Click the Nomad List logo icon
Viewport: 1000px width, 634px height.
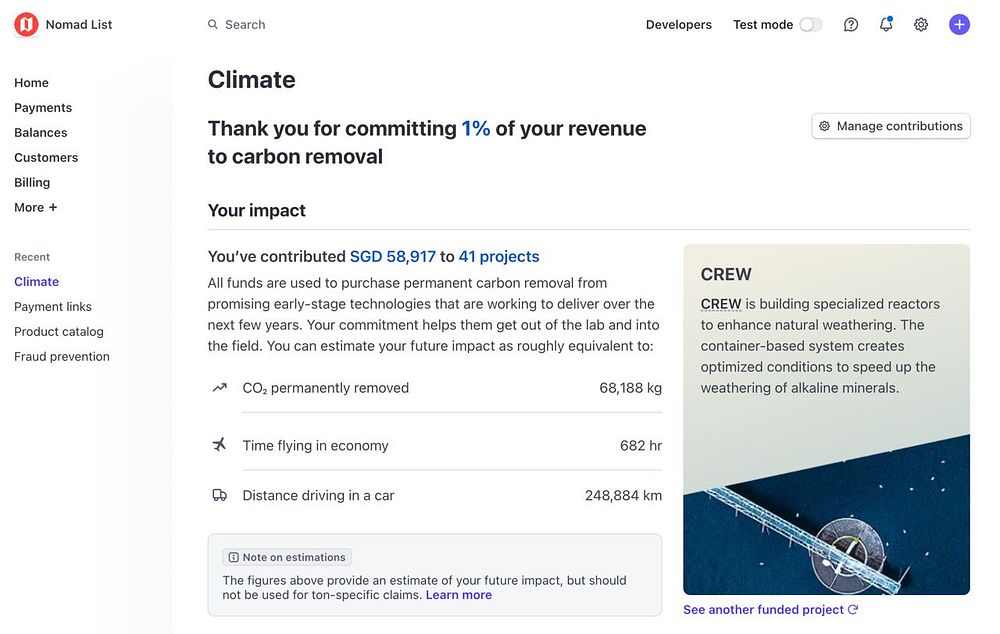(26, 25)
